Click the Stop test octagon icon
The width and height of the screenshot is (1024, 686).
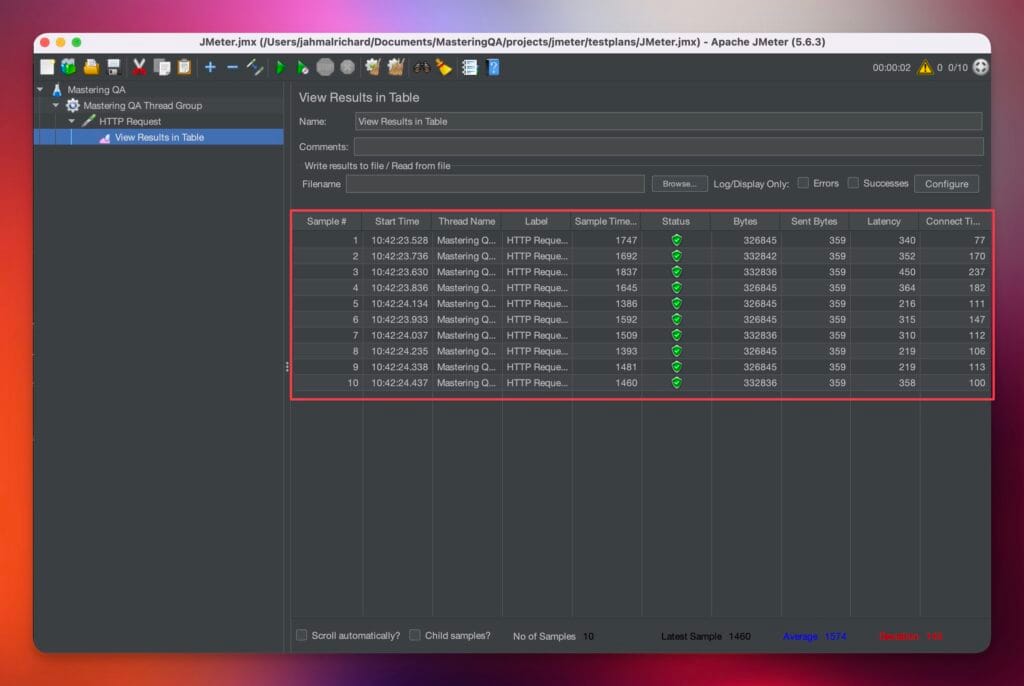(325, 67)
